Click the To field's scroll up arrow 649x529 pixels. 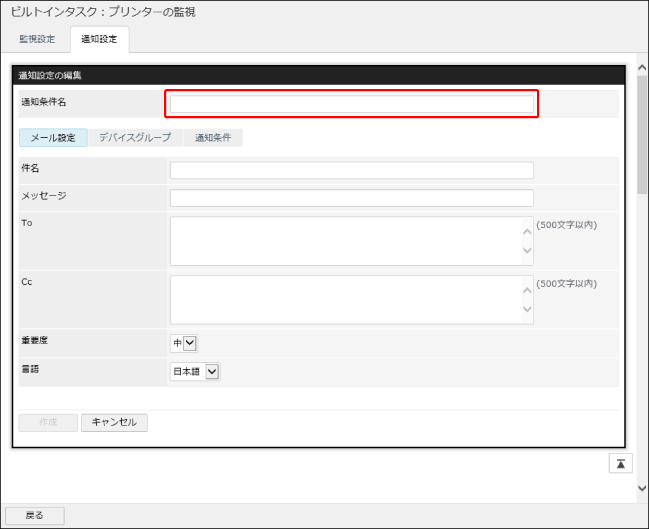click(527, 231)
